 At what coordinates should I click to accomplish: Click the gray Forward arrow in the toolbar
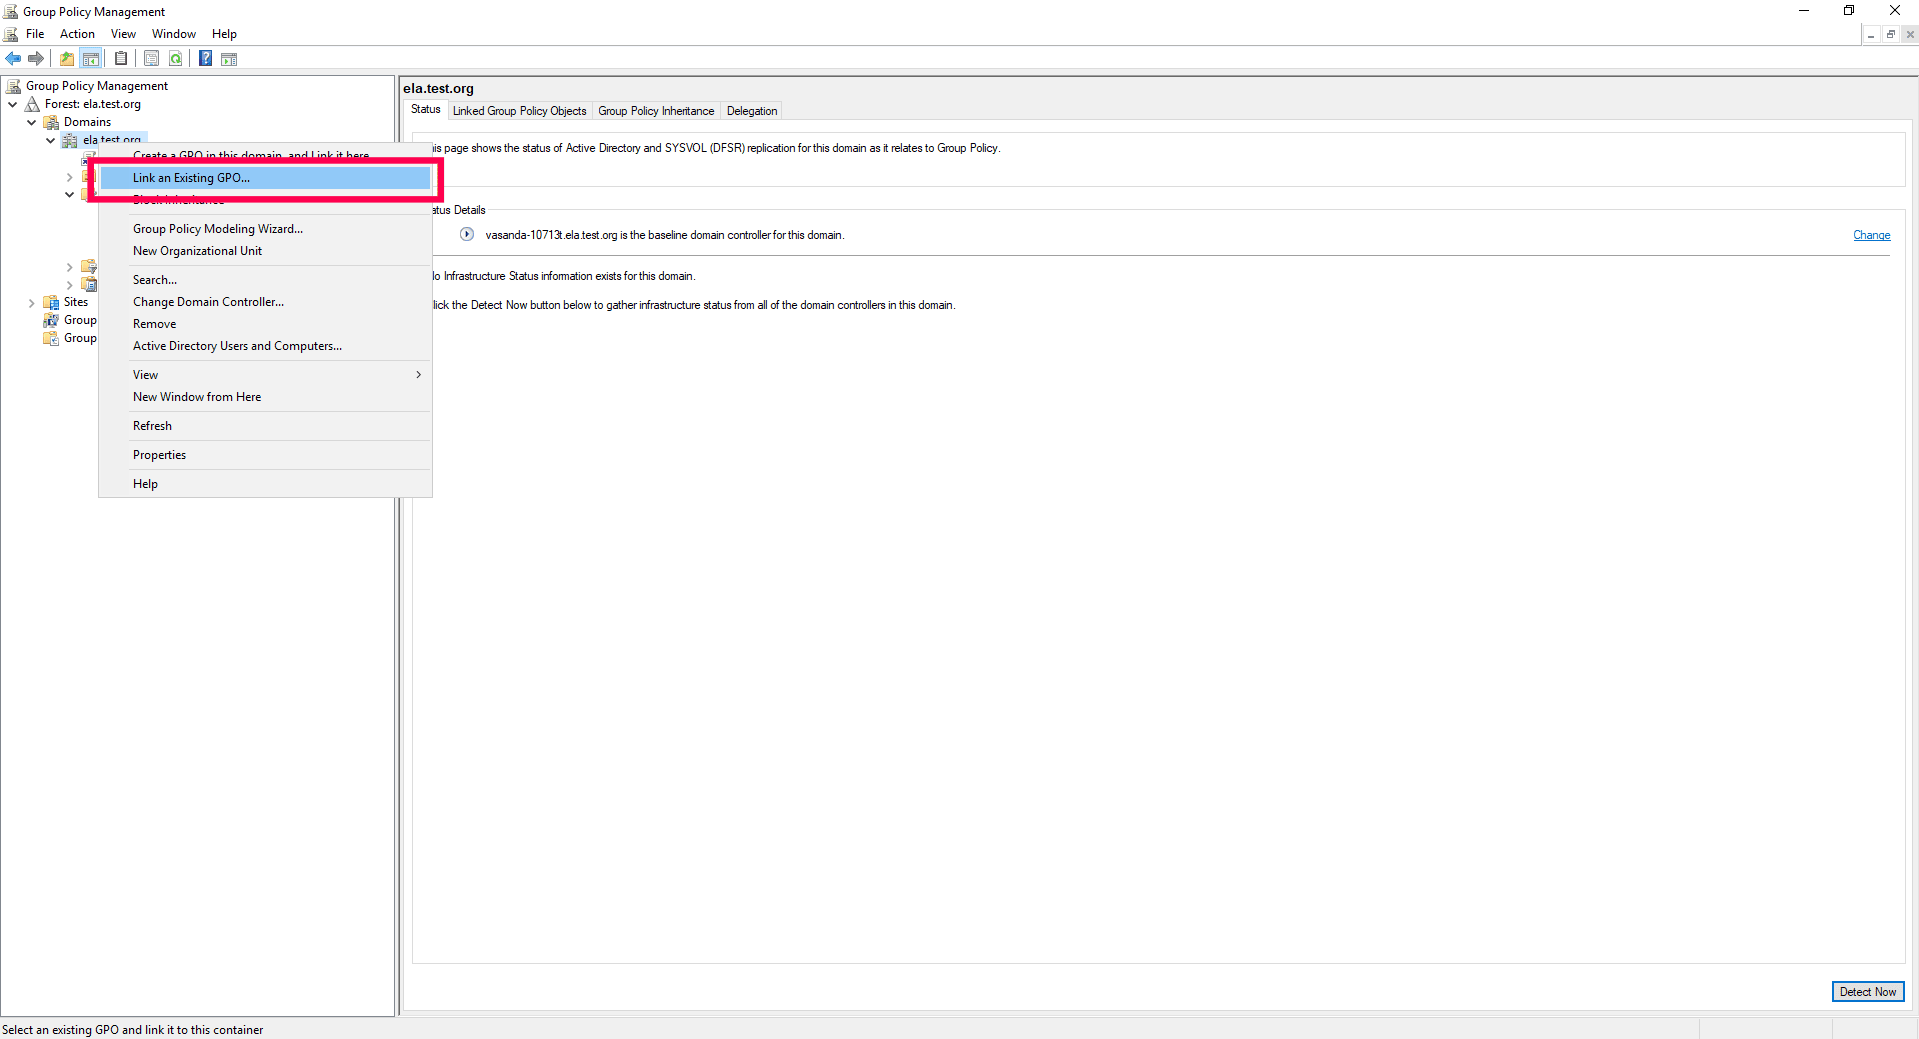tap(36, 59)
